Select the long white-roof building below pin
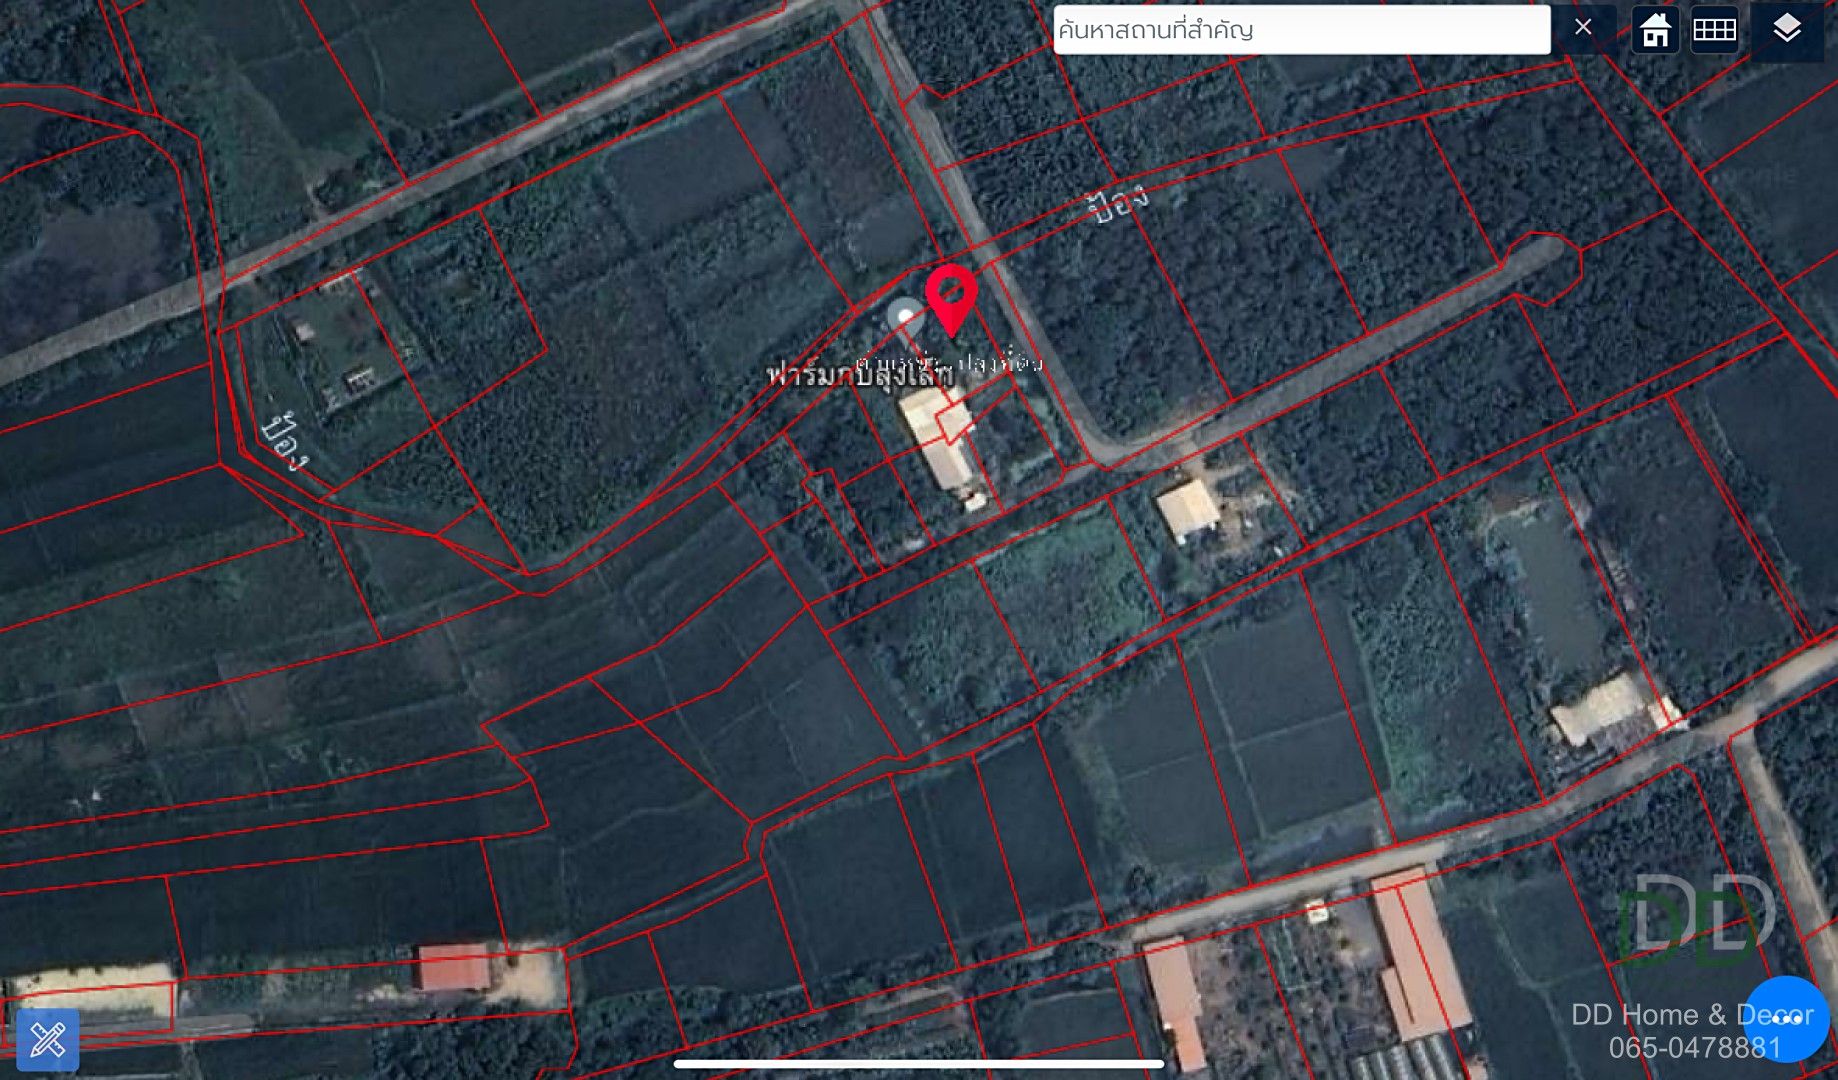The image size is (1838, 1080). coord(938,440)
